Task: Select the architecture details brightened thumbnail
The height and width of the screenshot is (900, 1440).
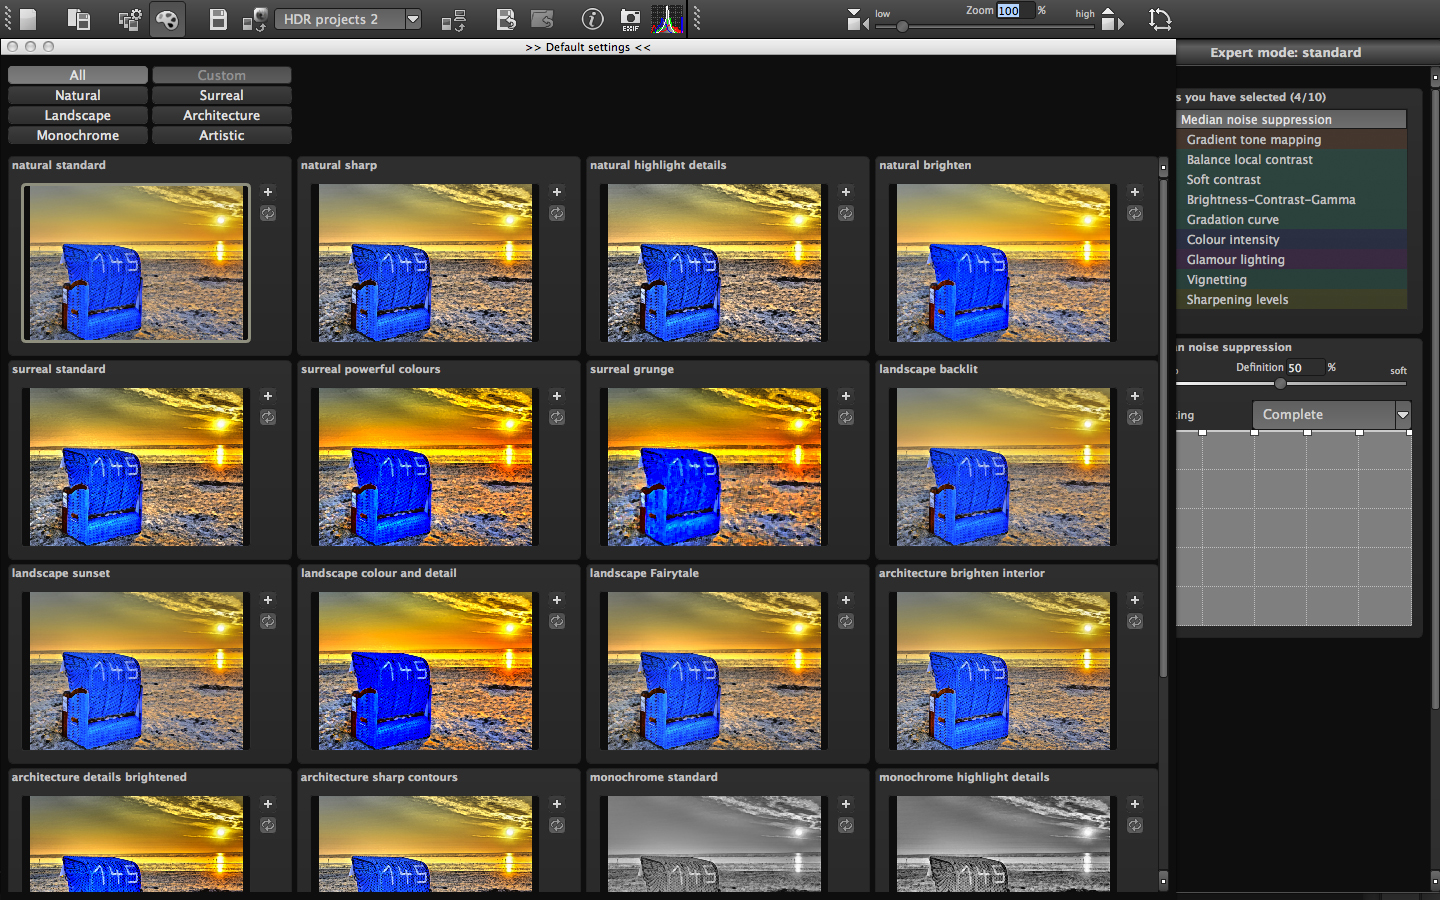Action: pos(136,843)
